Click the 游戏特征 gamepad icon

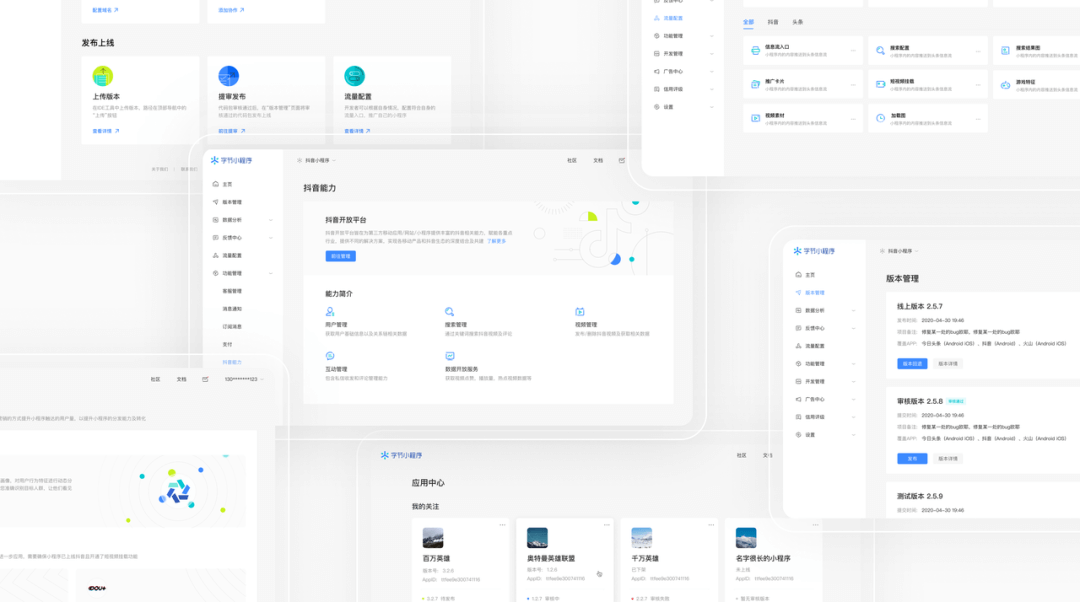1006,85
